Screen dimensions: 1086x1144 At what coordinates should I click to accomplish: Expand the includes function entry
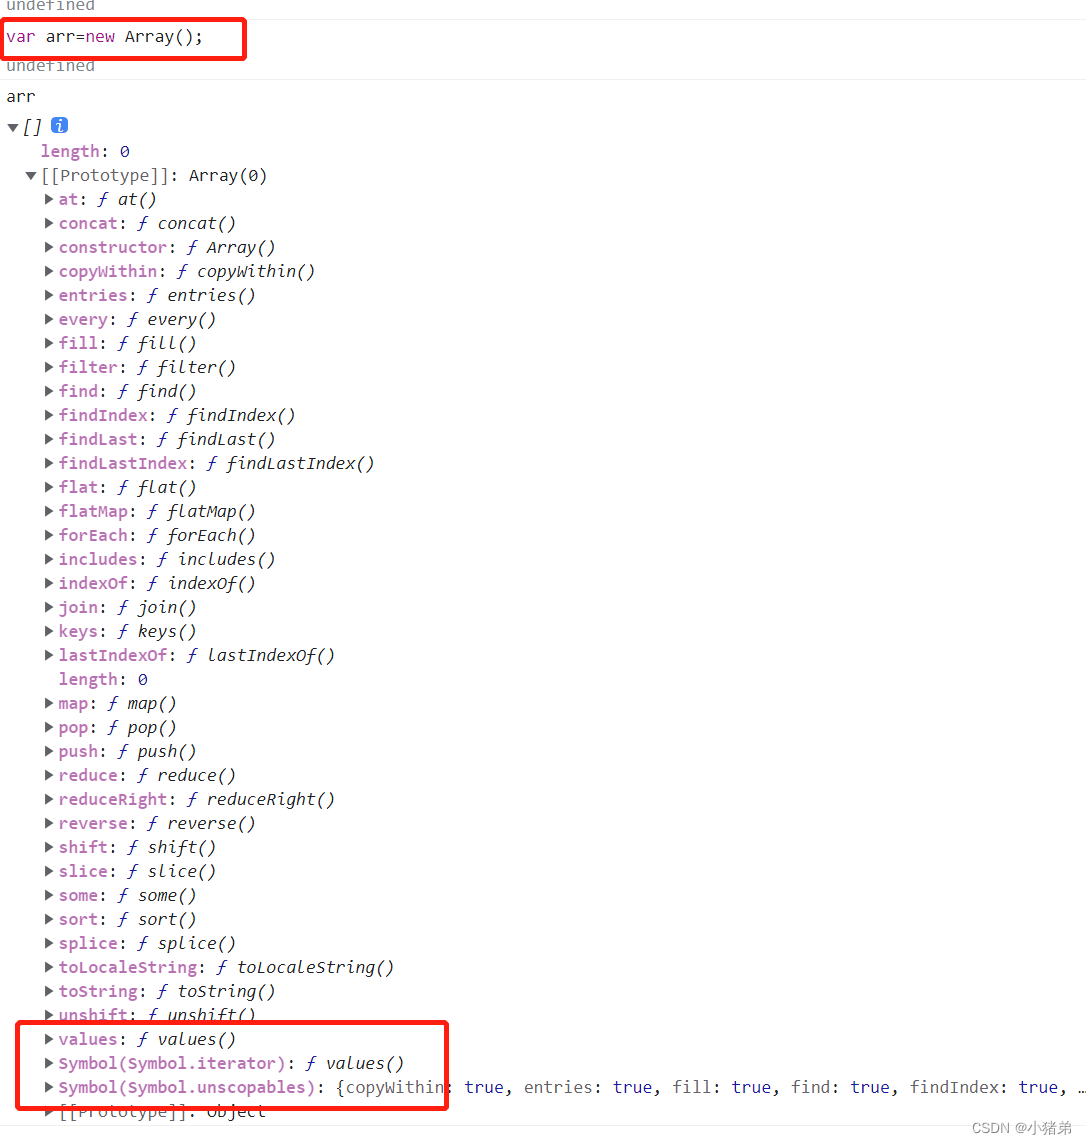(x=48, y=560)
